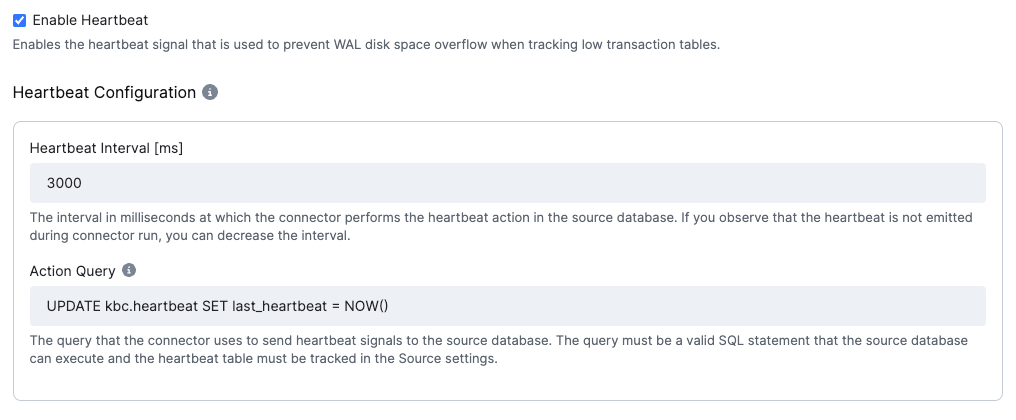Click the Enable Heartbeat label text
Viewport: 1016px width, 420px height.
(90, 21)
